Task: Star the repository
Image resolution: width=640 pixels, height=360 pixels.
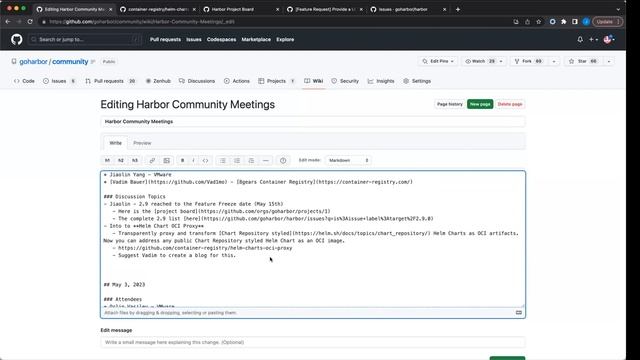Action: coord(583,61)
